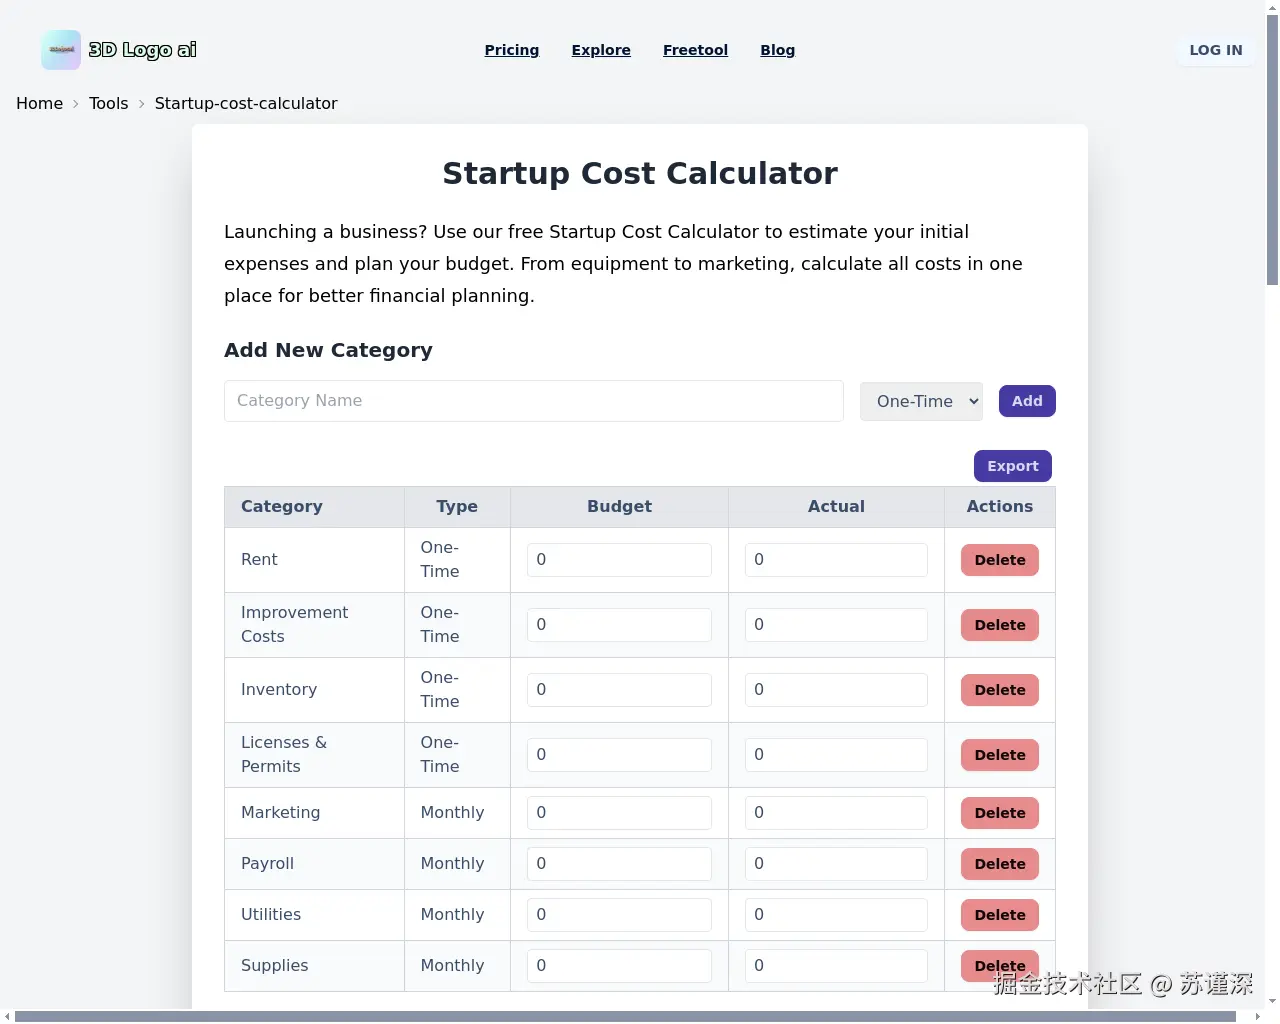This screenshot has height=1024, width=1280.
Task: Delete the Marketing row
Action: click(x=999, y=813)
